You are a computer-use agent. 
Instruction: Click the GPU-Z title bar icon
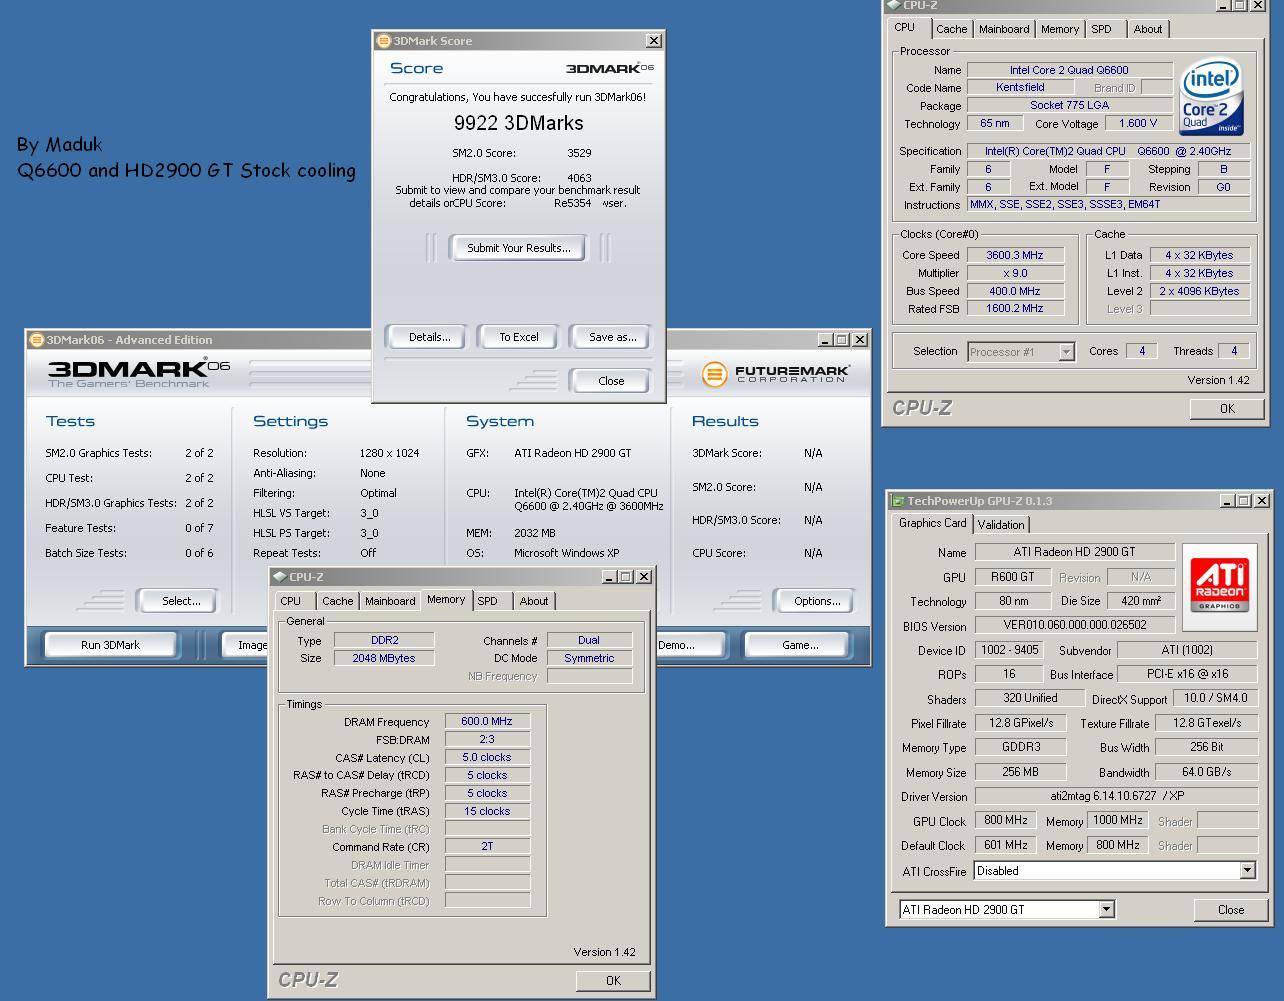click(x=898, y=501)
